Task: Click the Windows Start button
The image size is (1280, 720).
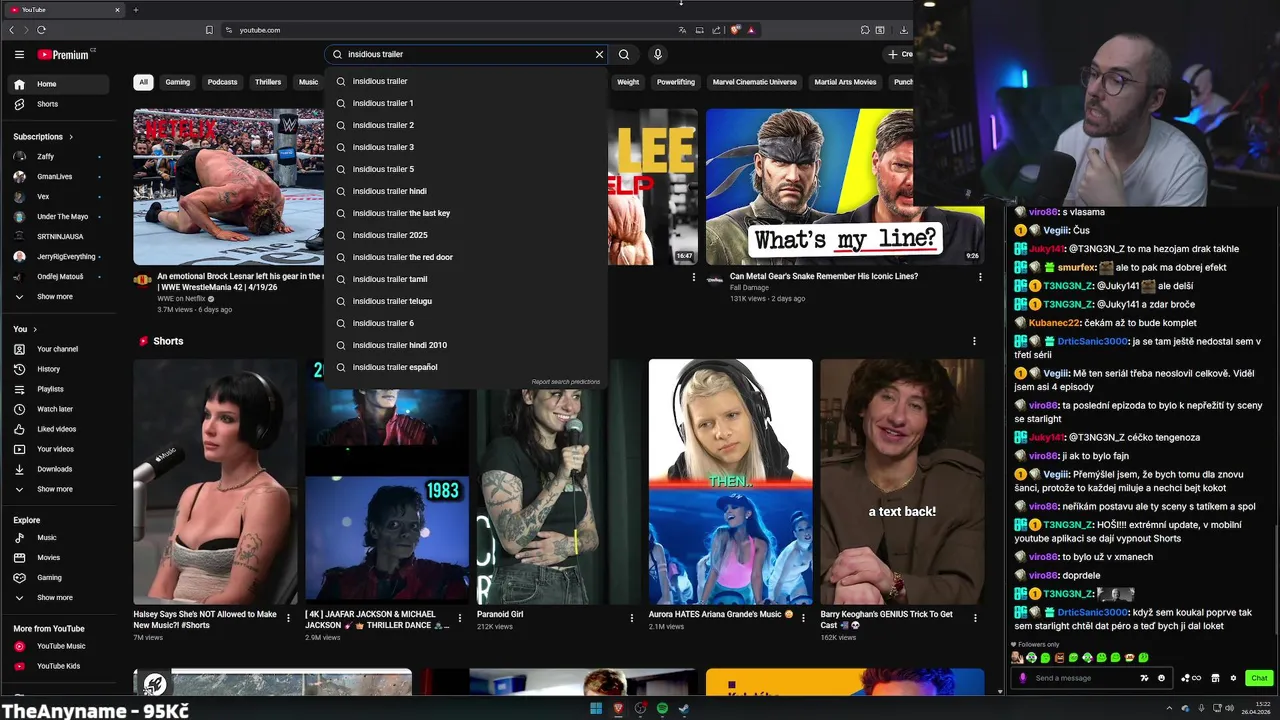Action: tap(596, 709)
